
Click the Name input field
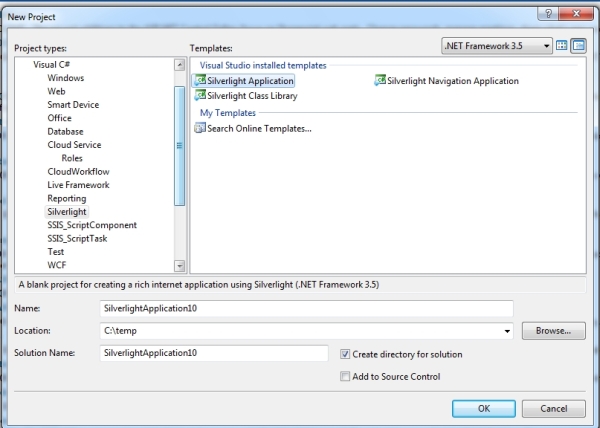click(x=307, y=309)
